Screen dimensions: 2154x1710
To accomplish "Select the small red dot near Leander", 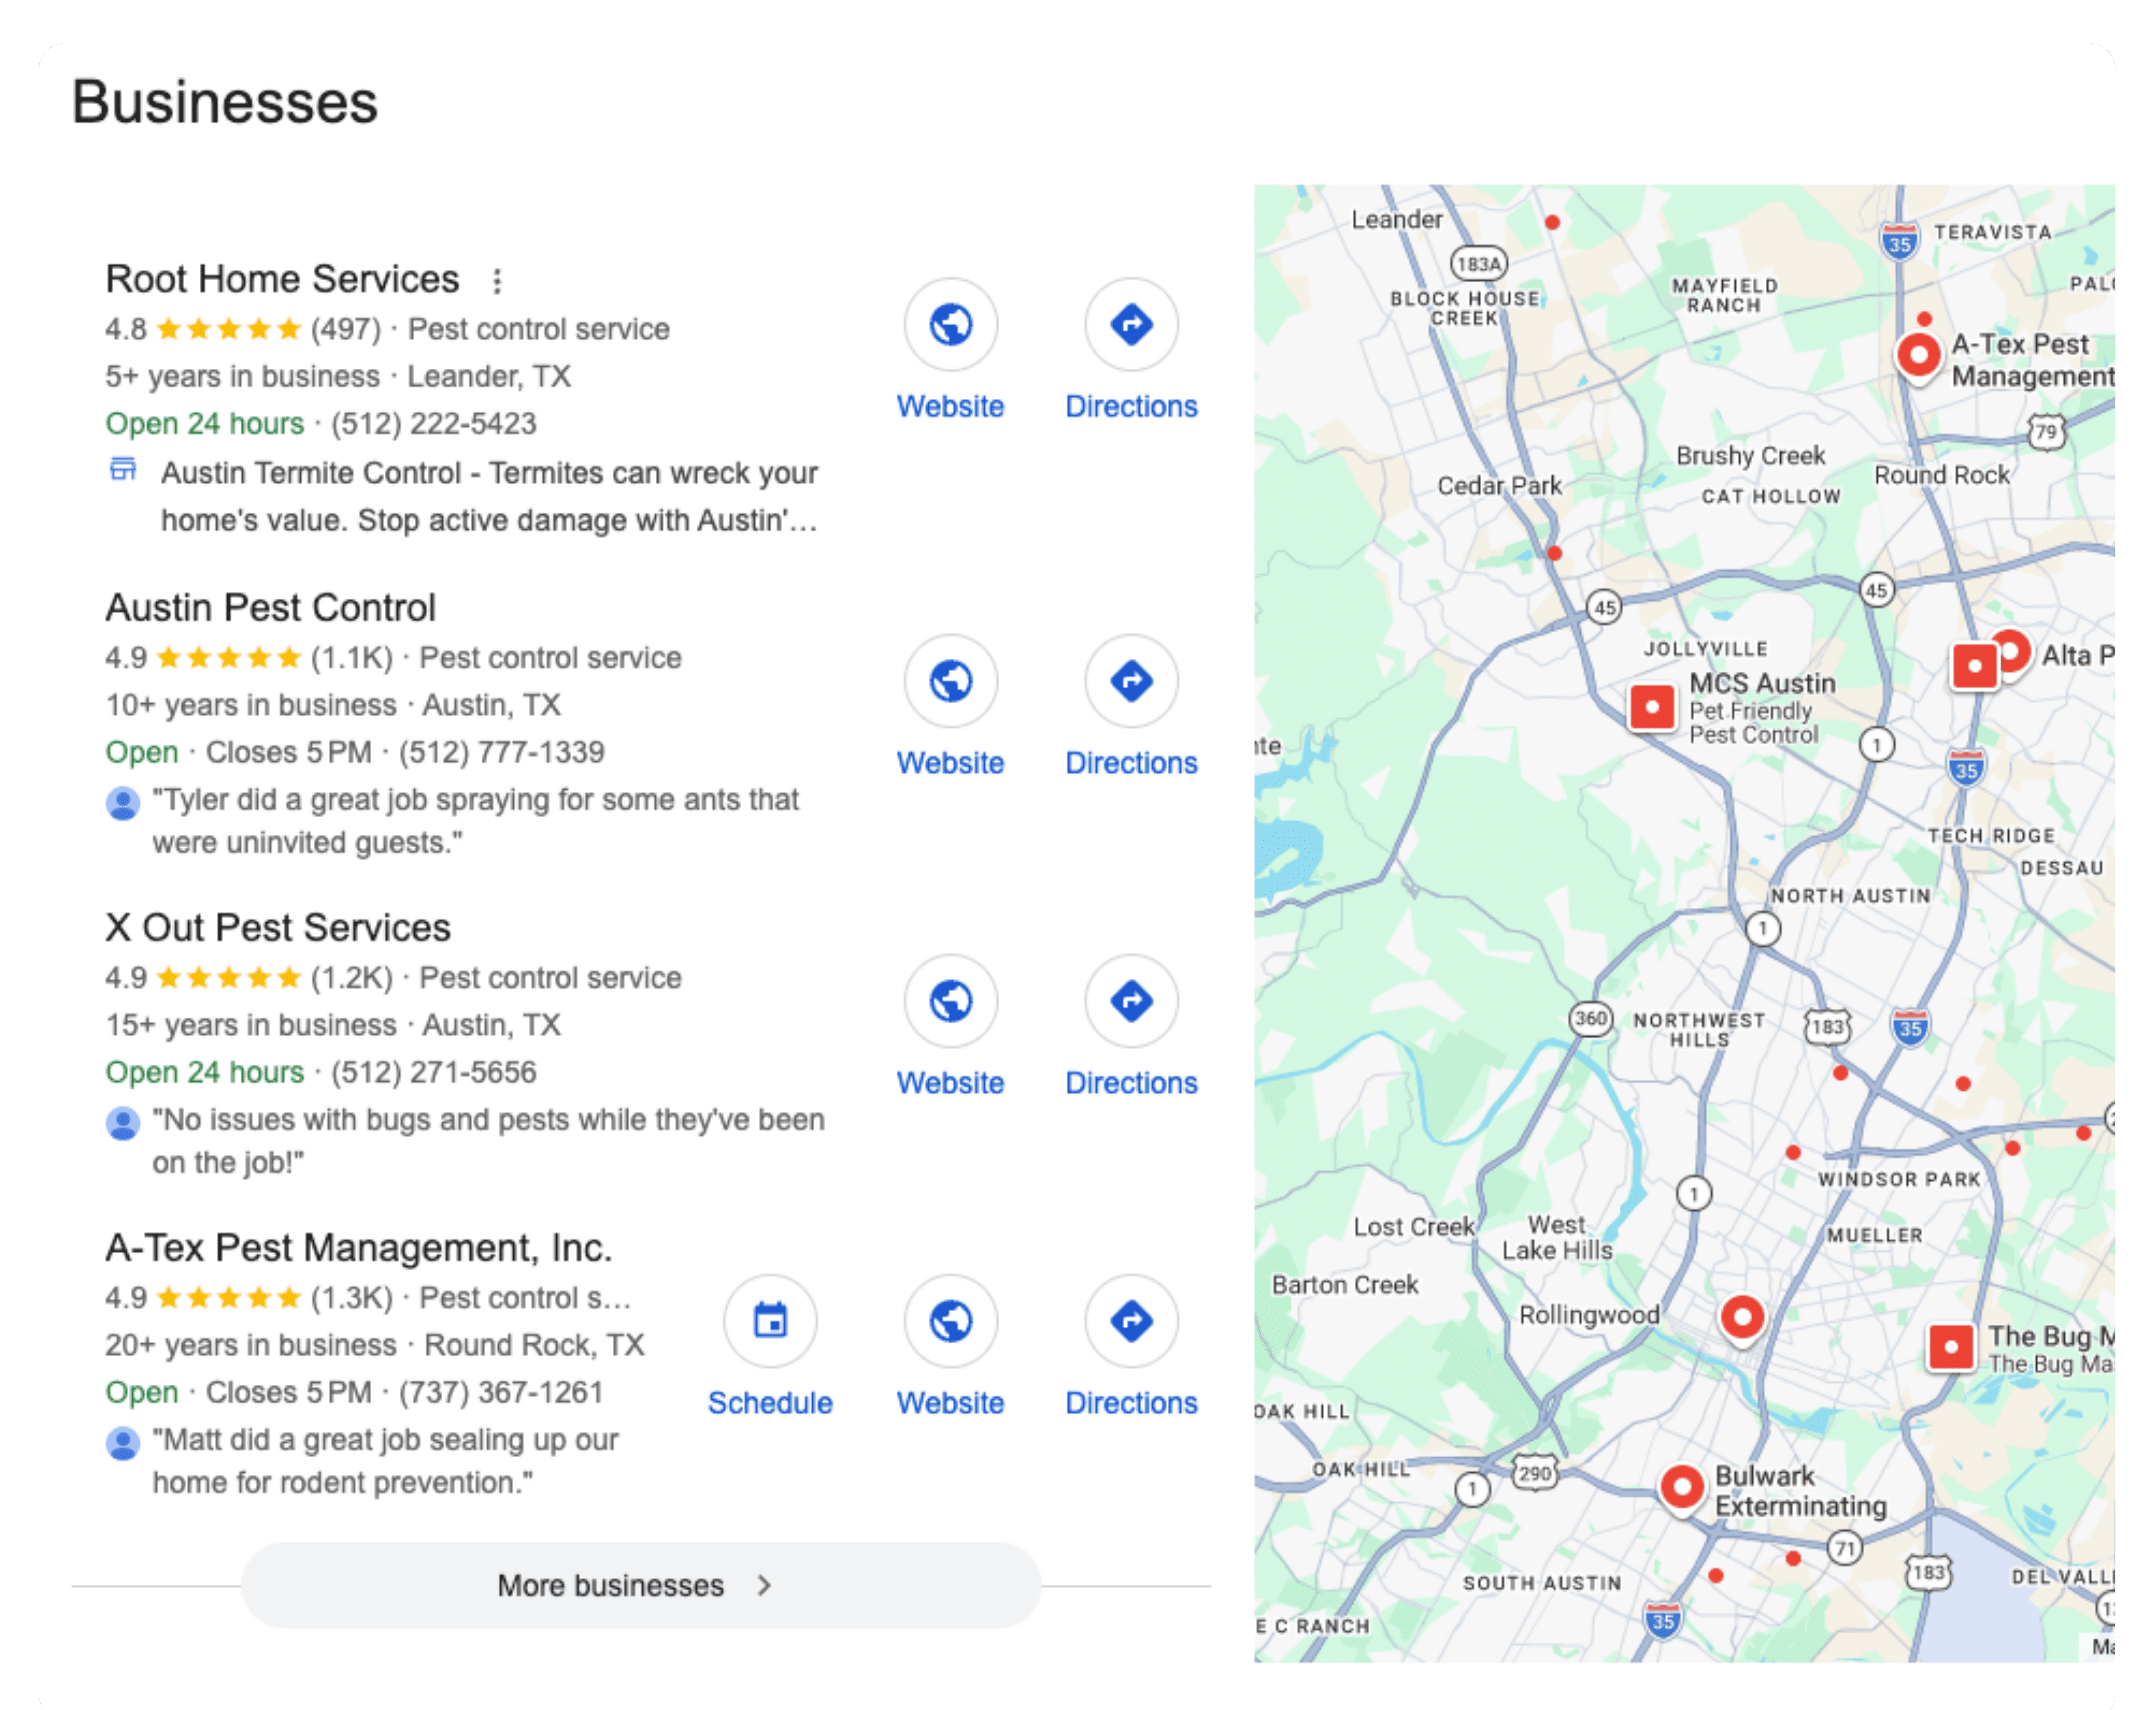I will coord(1552,222).
